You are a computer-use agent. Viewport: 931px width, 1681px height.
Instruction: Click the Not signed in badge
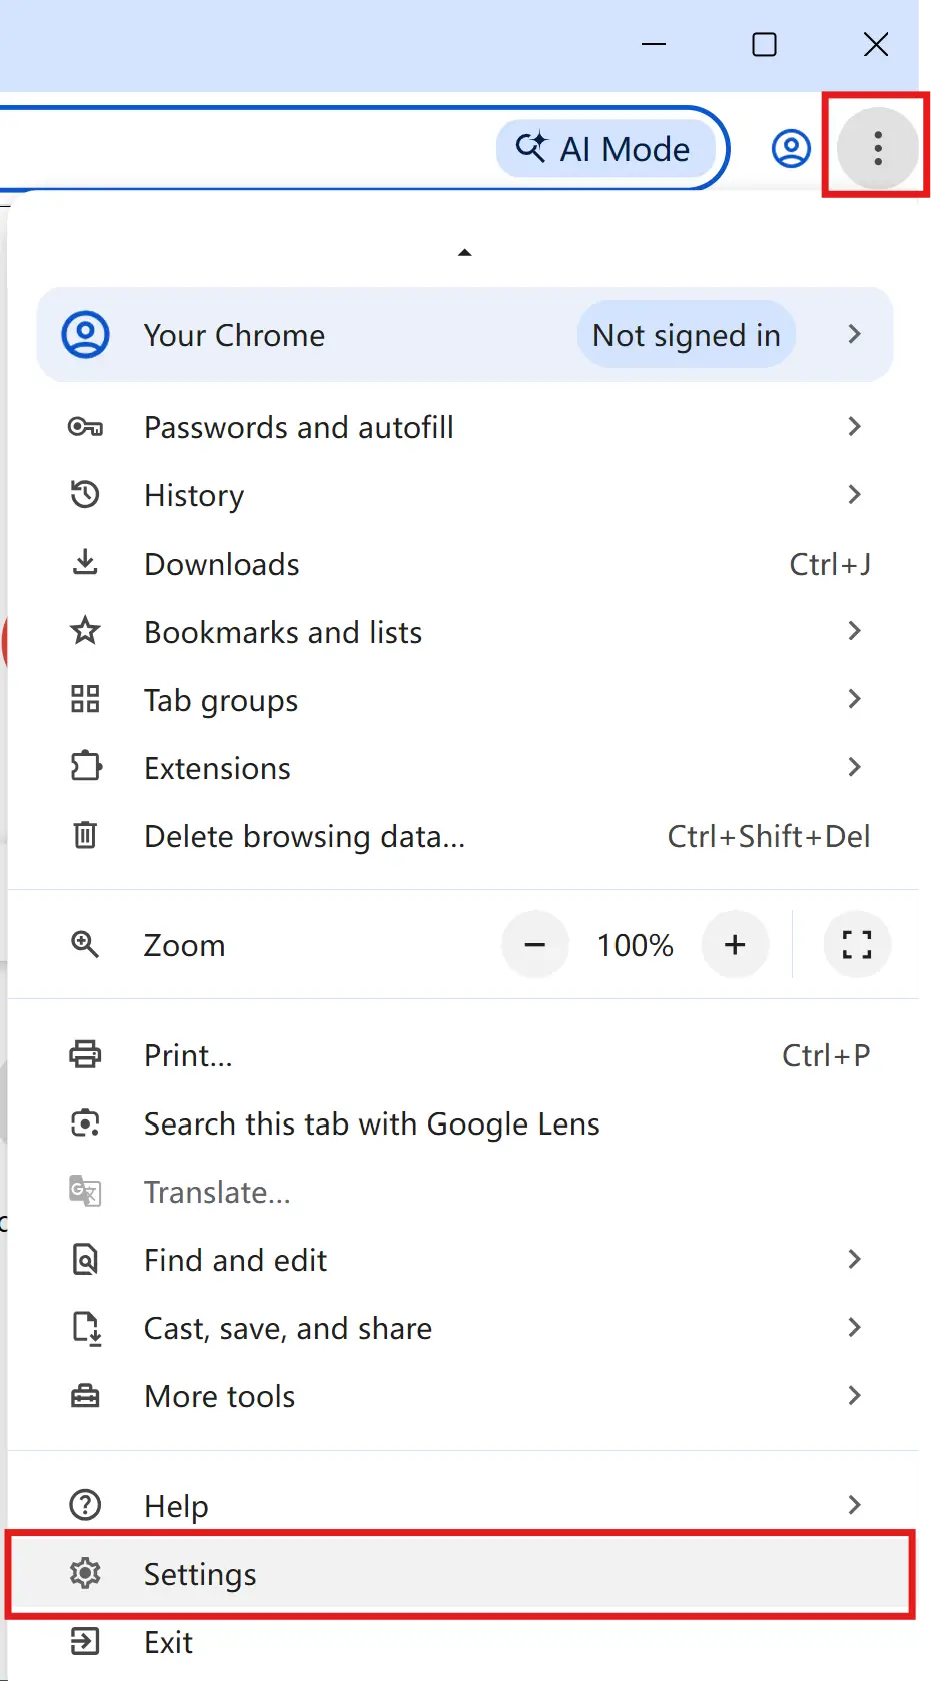click(686, 335)
